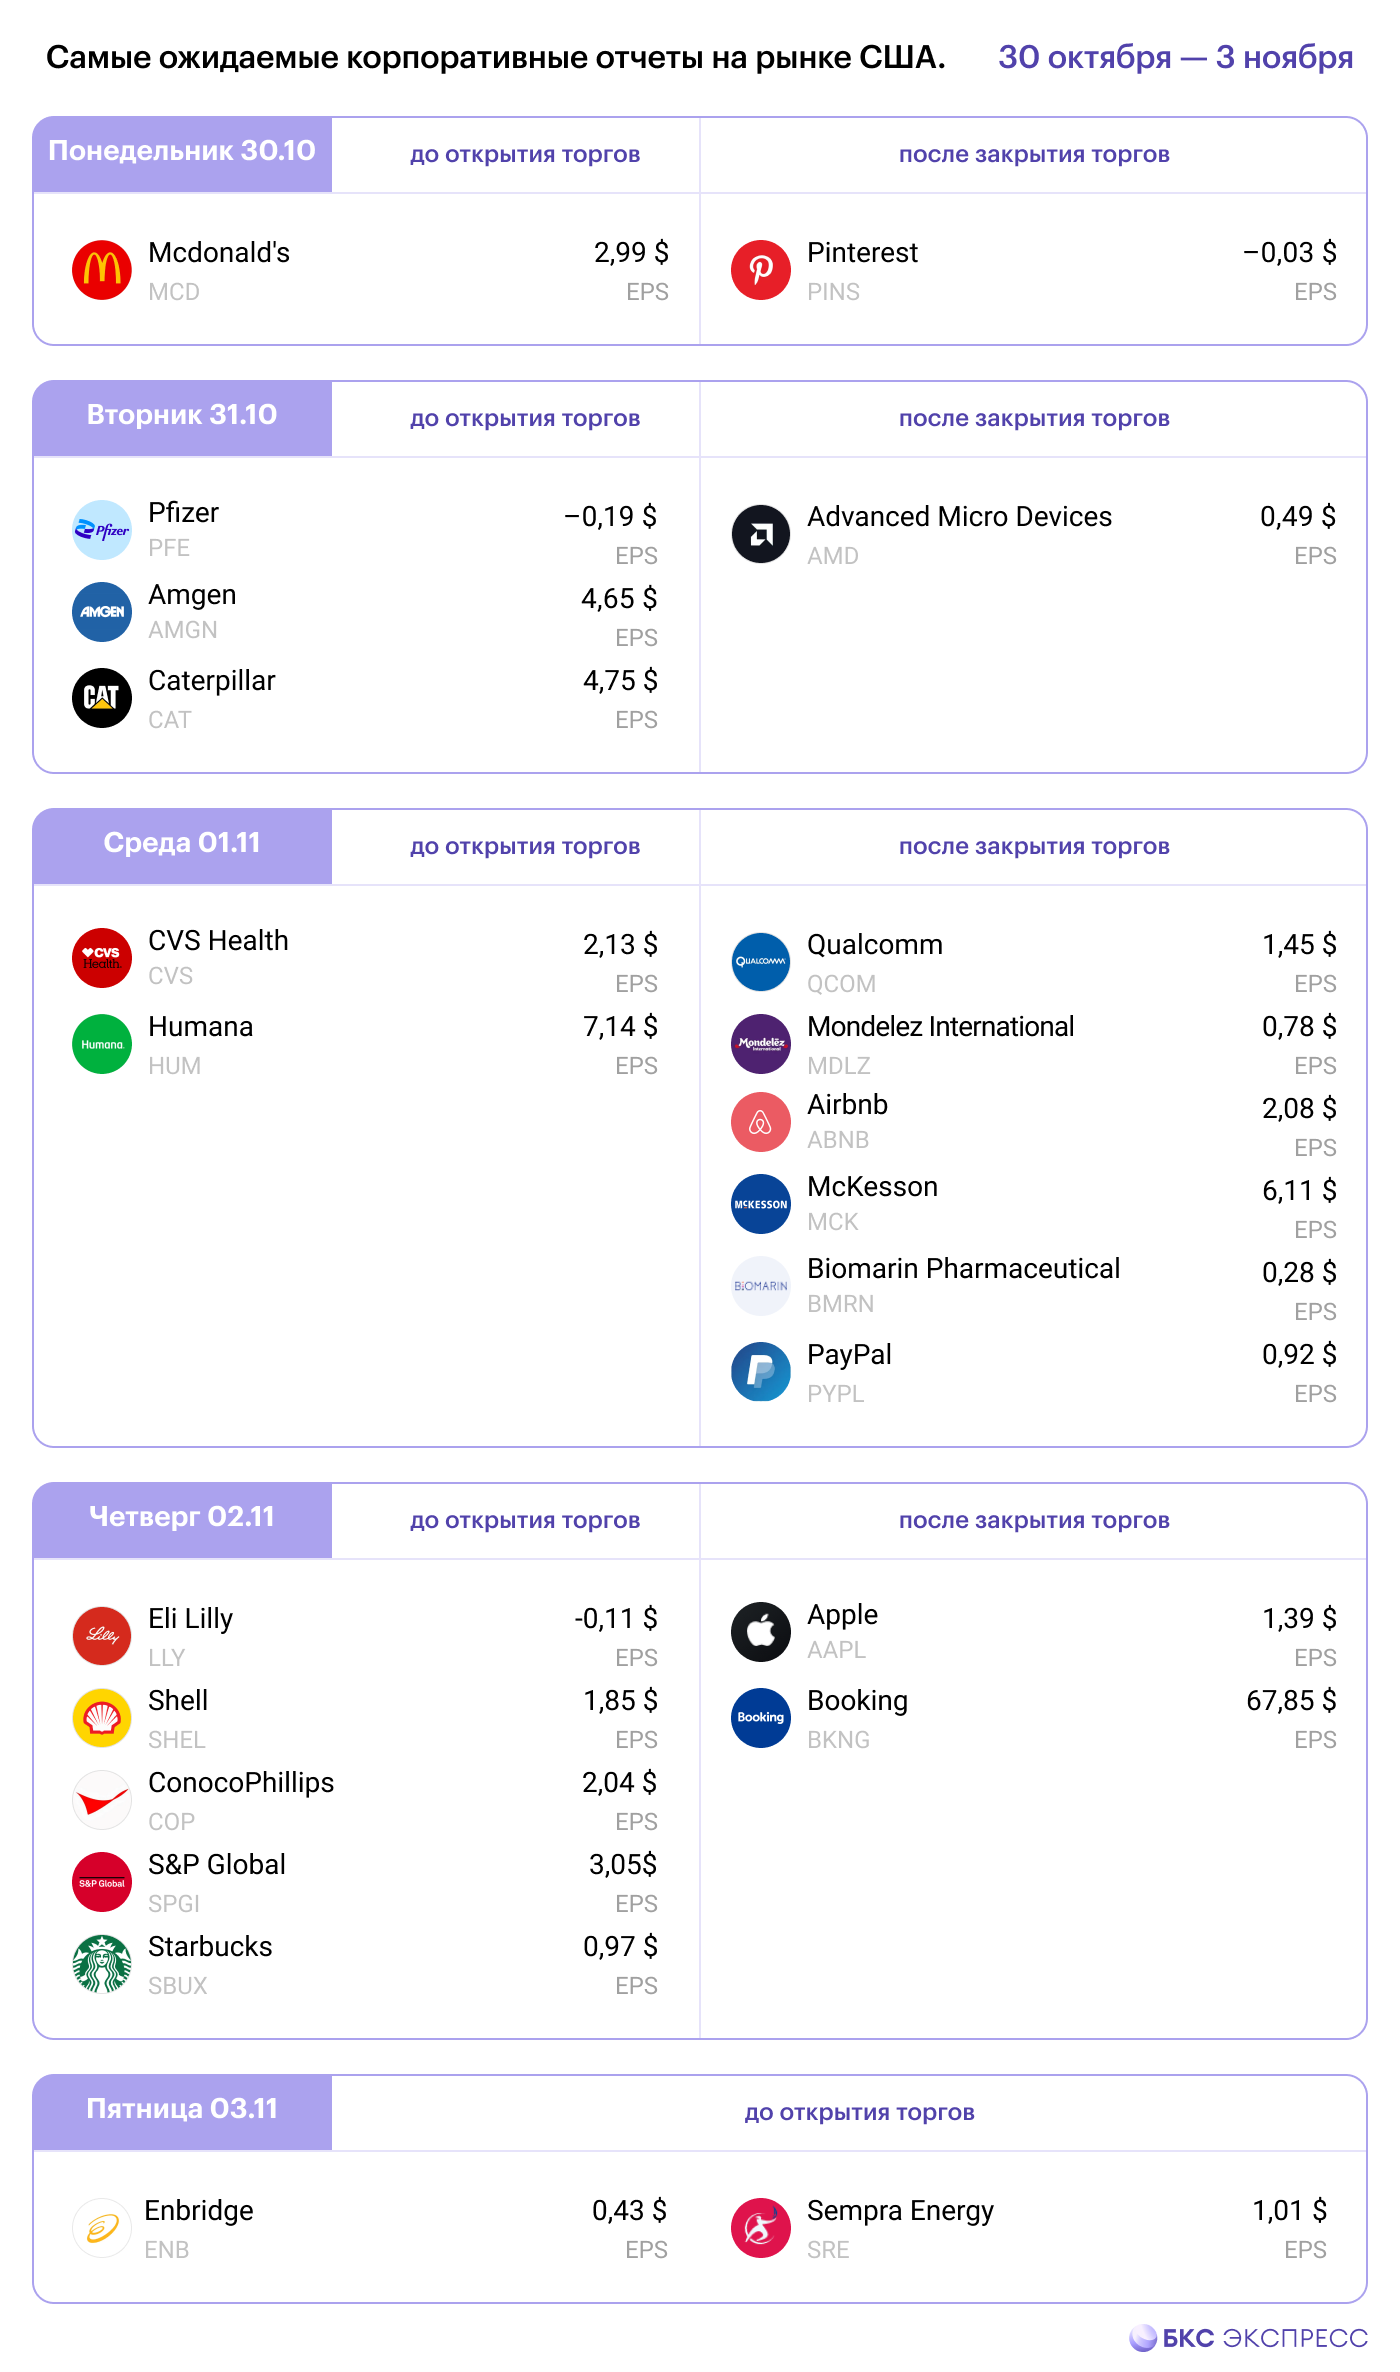Click the PINS ticker text
Screen dimensions: 1400x2372
coord(833,292)
